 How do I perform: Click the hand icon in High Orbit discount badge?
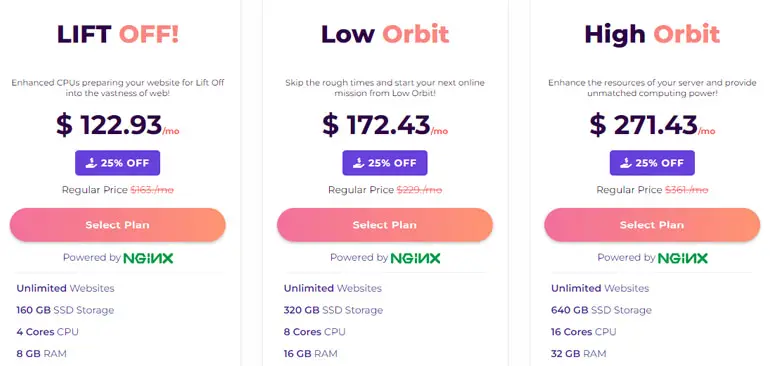626,163
